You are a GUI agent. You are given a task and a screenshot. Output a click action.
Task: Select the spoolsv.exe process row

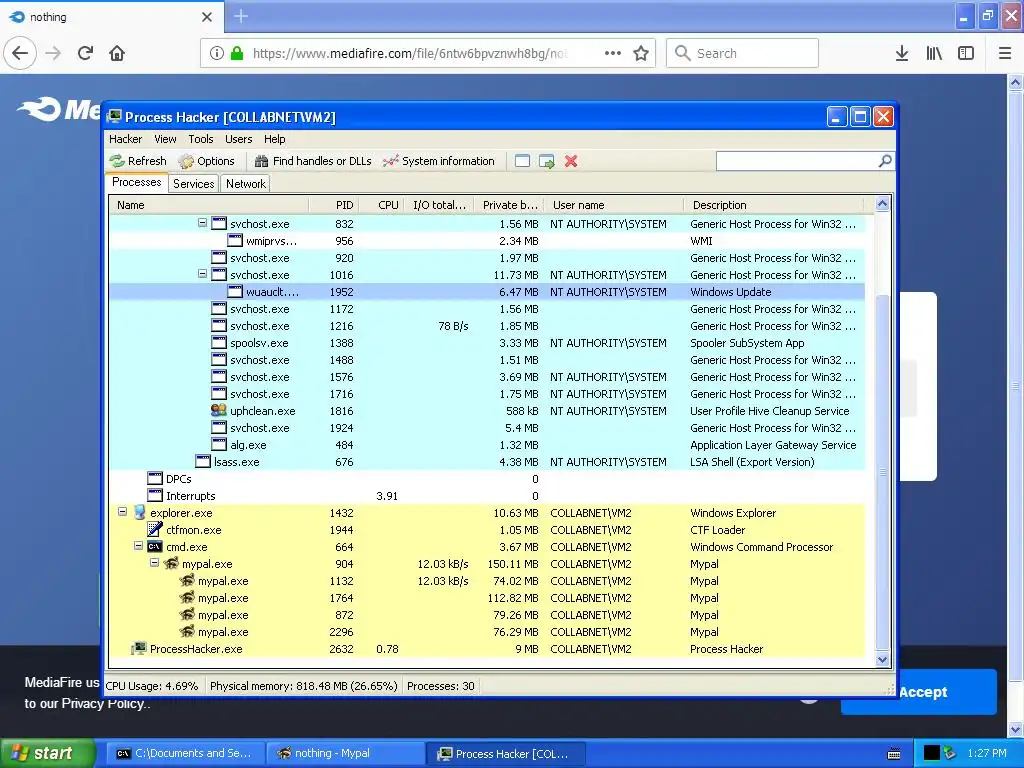pyautogui.click(x=487, y=343)
